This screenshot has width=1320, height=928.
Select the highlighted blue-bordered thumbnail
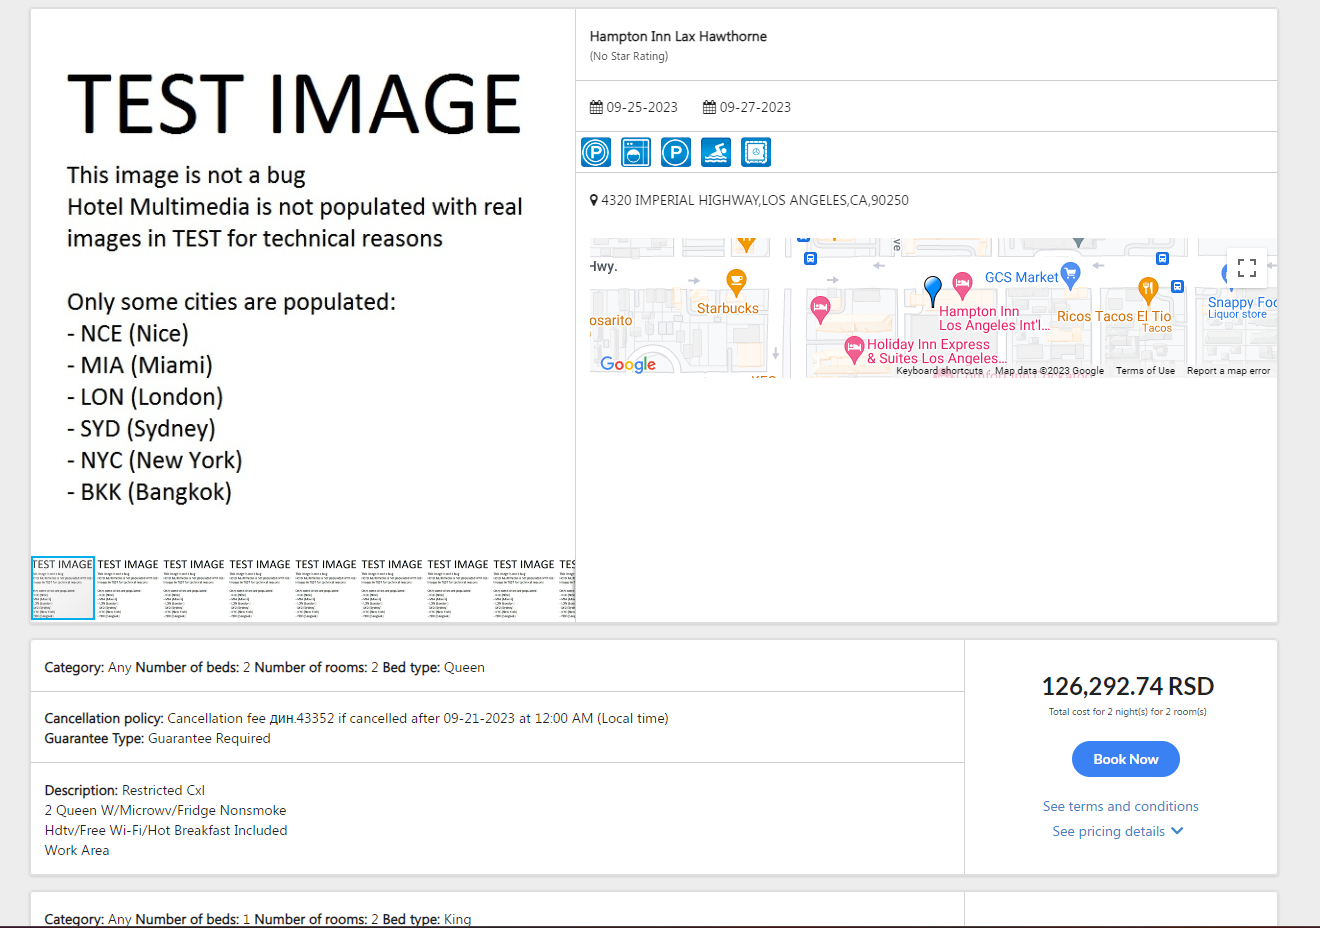63,588
